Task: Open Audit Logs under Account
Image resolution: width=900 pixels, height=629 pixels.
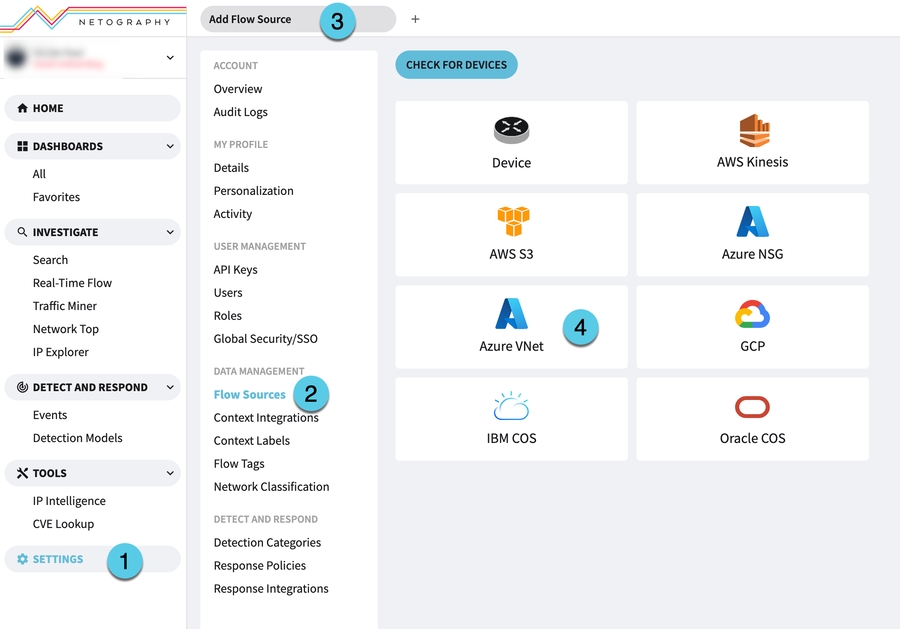Action: tap(240, 112)
